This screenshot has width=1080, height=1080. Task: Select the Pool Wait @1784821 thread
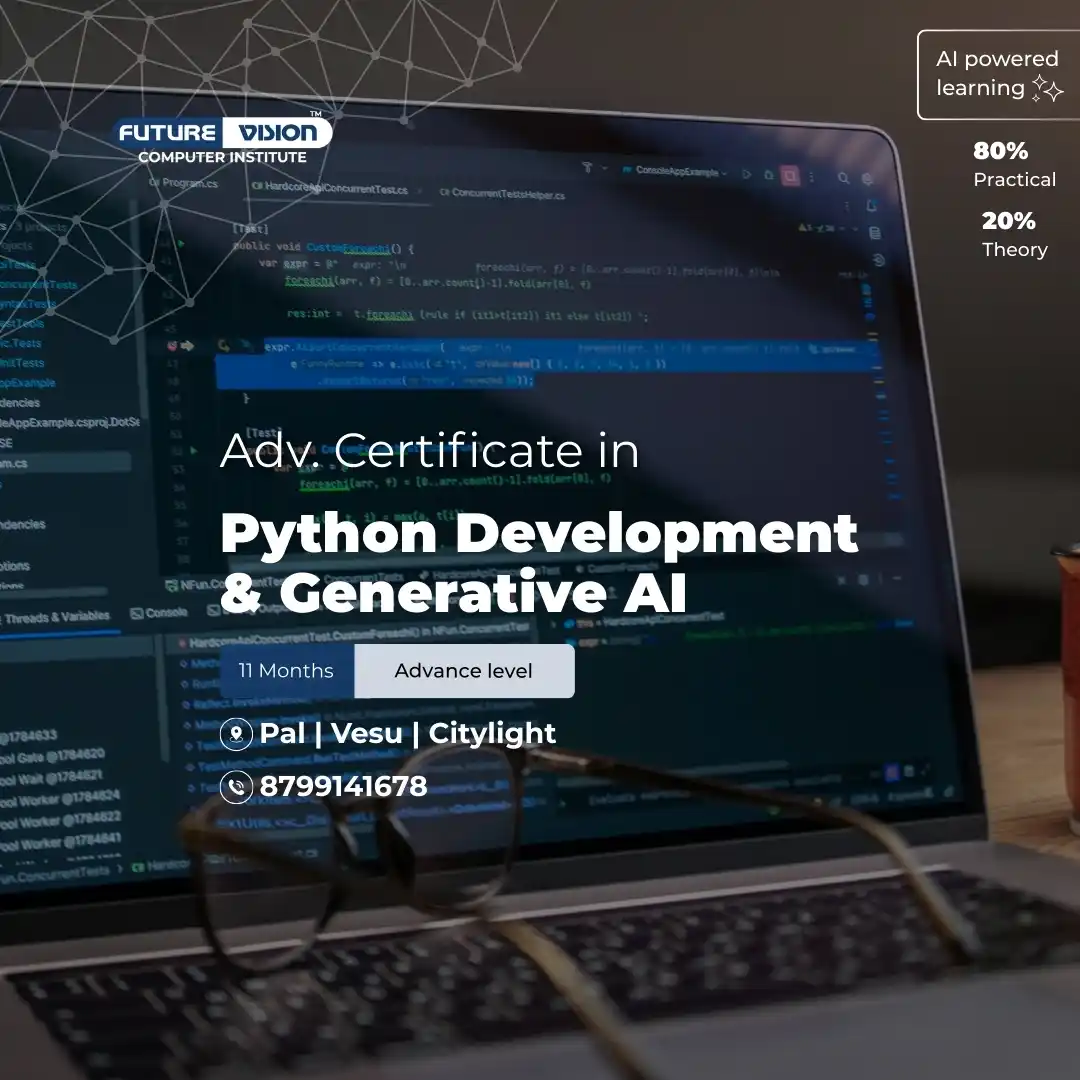(x=52, y=778)
